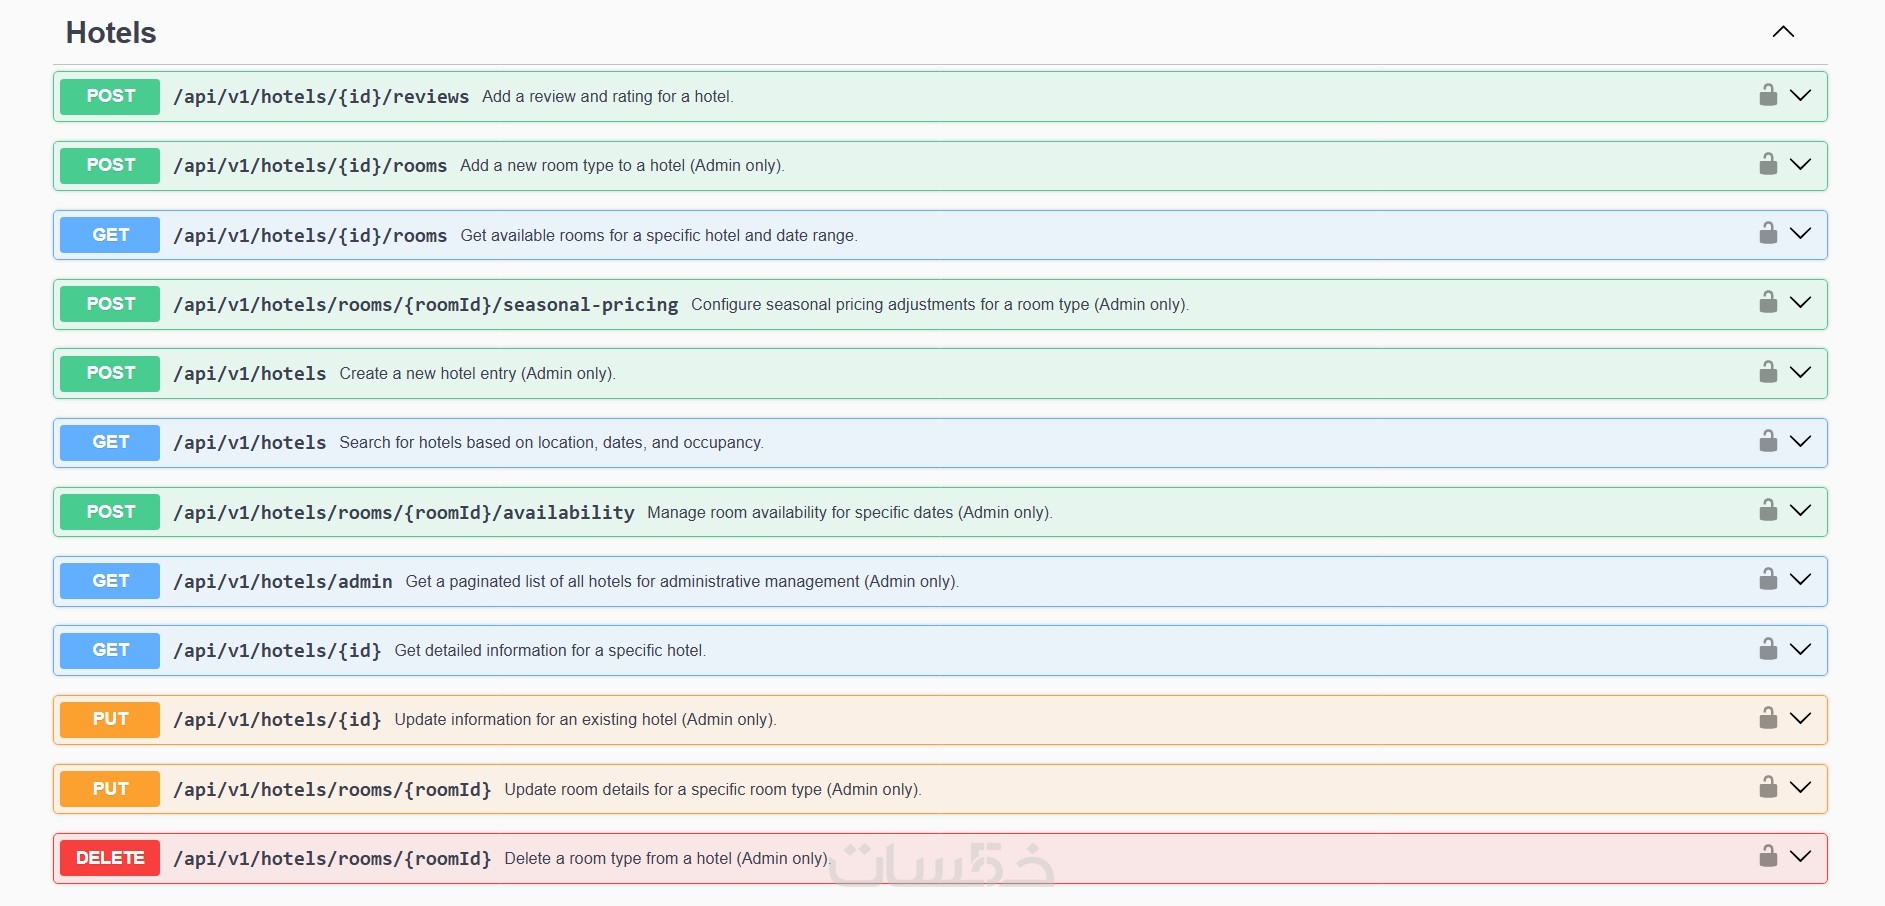The width and height of the screenshot is (1885, 906).
Task: Click the red DELETE method badge
Action: click(110, 858)
